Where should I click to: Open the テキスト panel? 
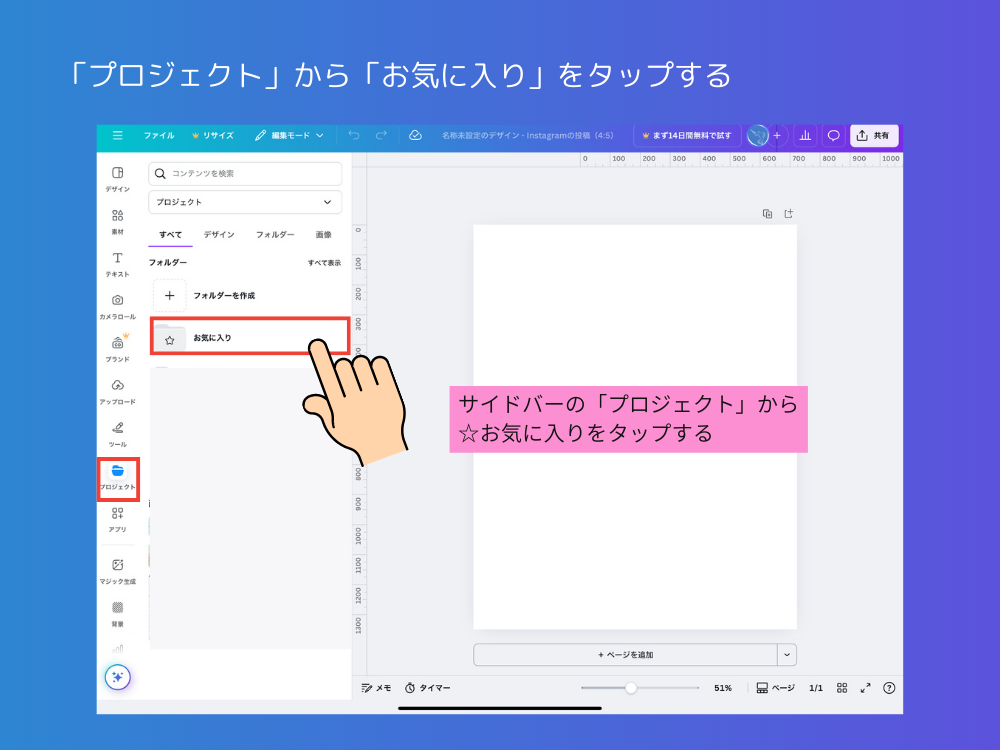(117, 263)
